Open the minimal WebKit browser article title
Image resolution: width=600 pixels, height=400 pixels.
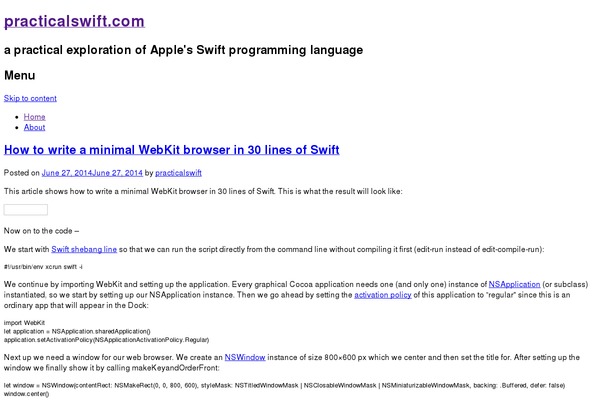pyautogui.click(x=171, y=150)
